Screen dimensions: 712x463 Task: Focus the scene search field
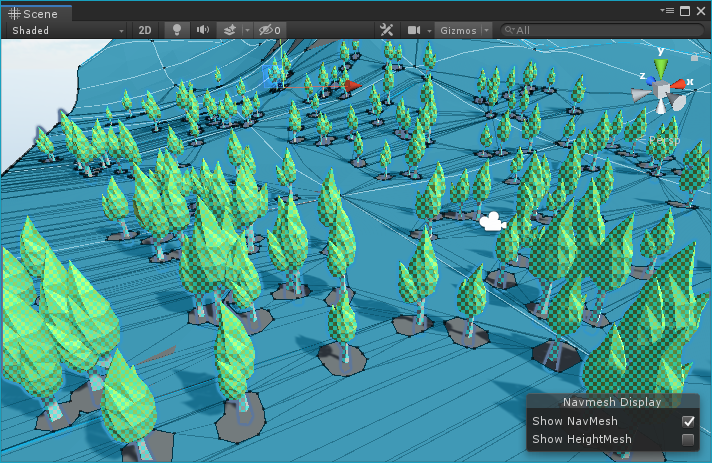coord(602,30)
